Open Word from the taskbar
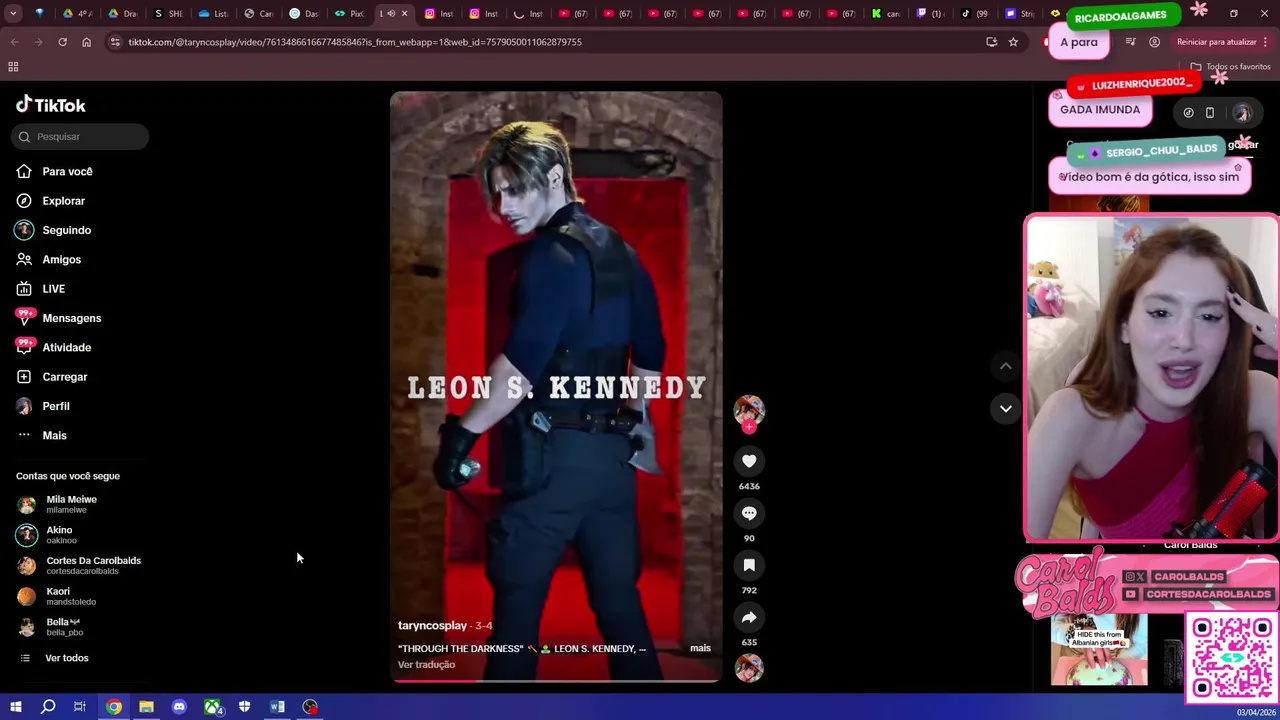 [277, 707]
